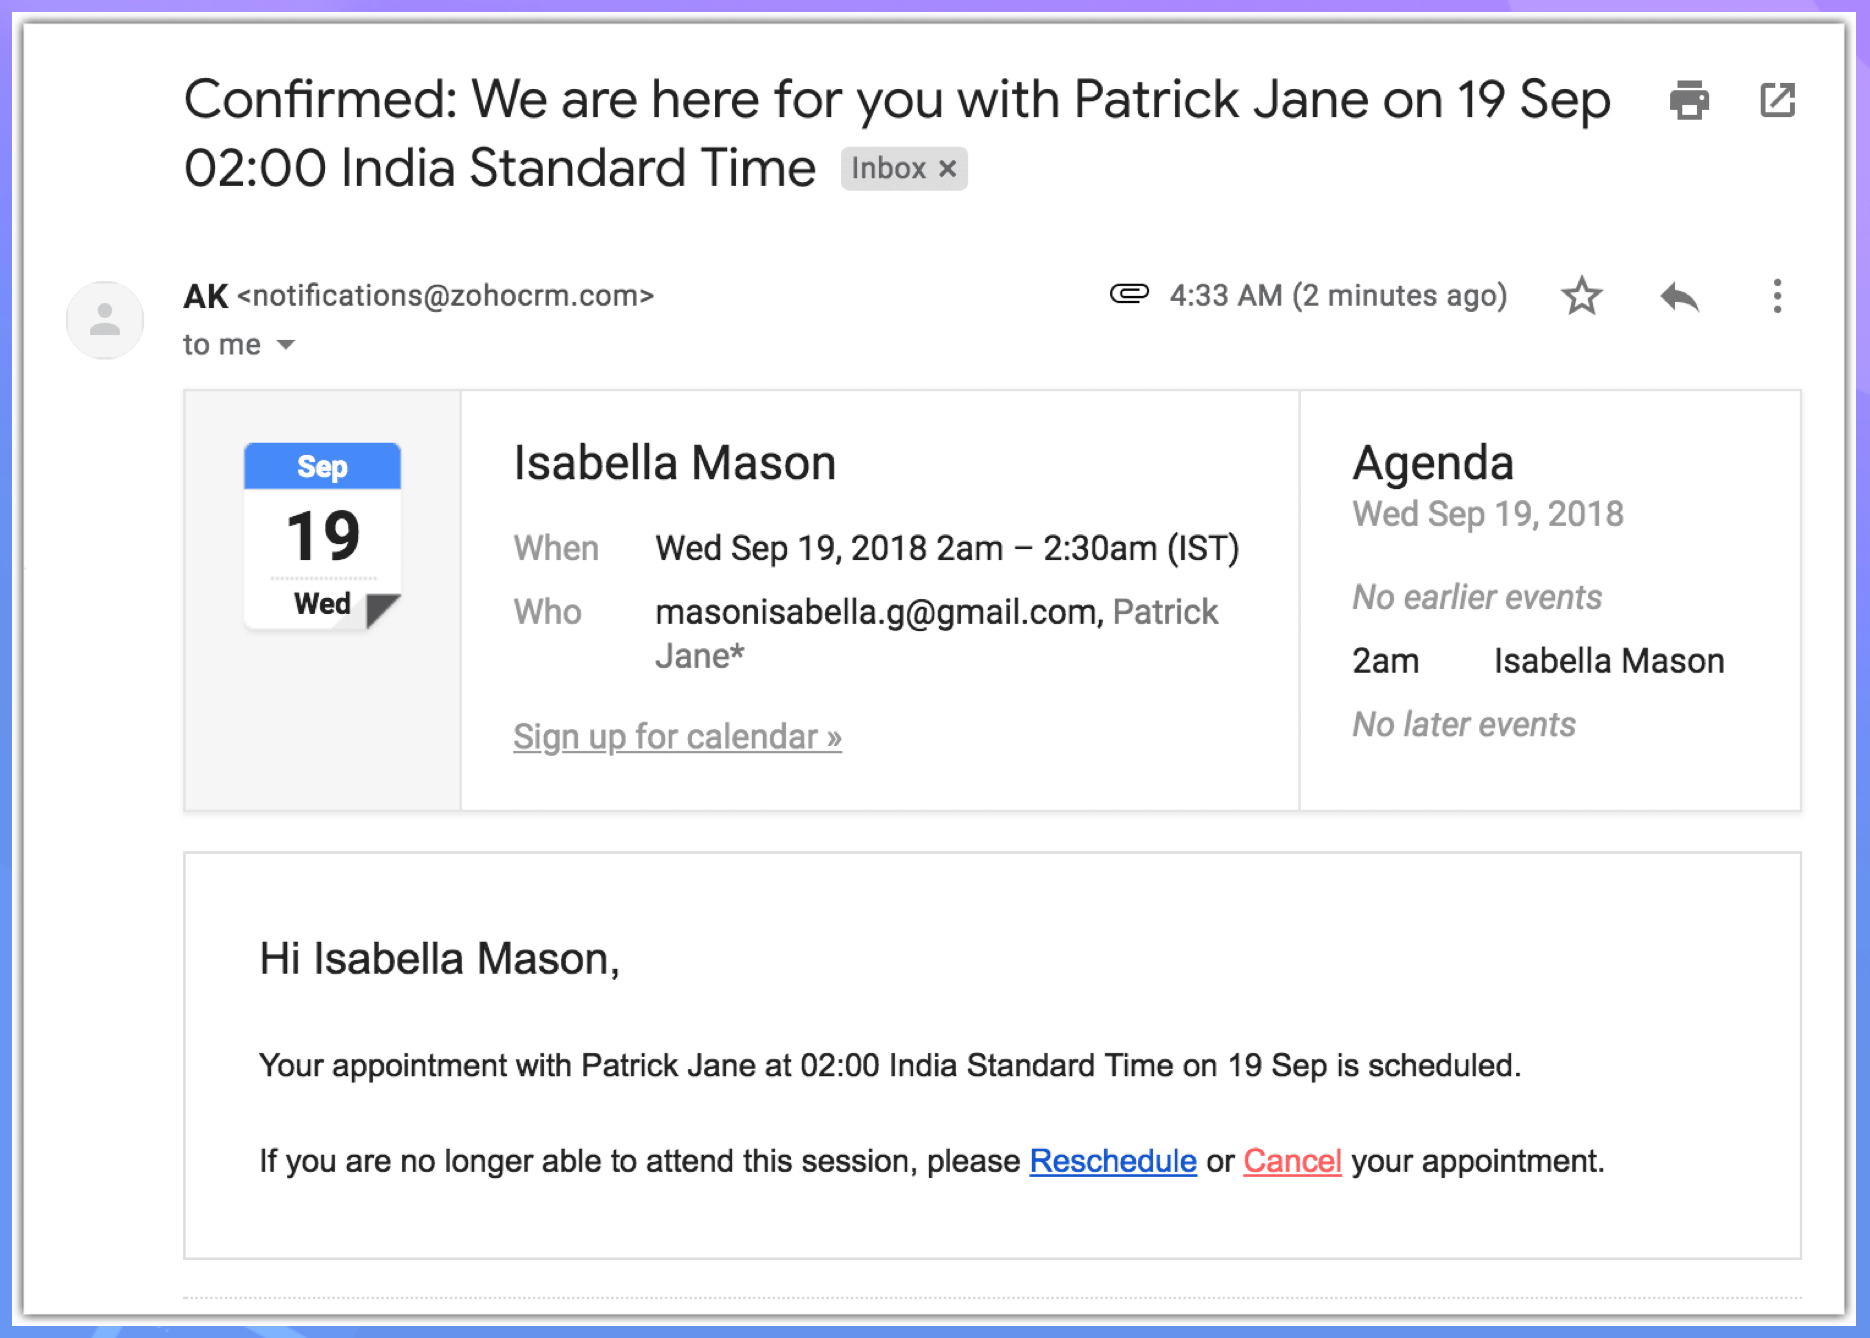Click the Inbox label tag
1870x1338 pixels.
pos(888,169)
